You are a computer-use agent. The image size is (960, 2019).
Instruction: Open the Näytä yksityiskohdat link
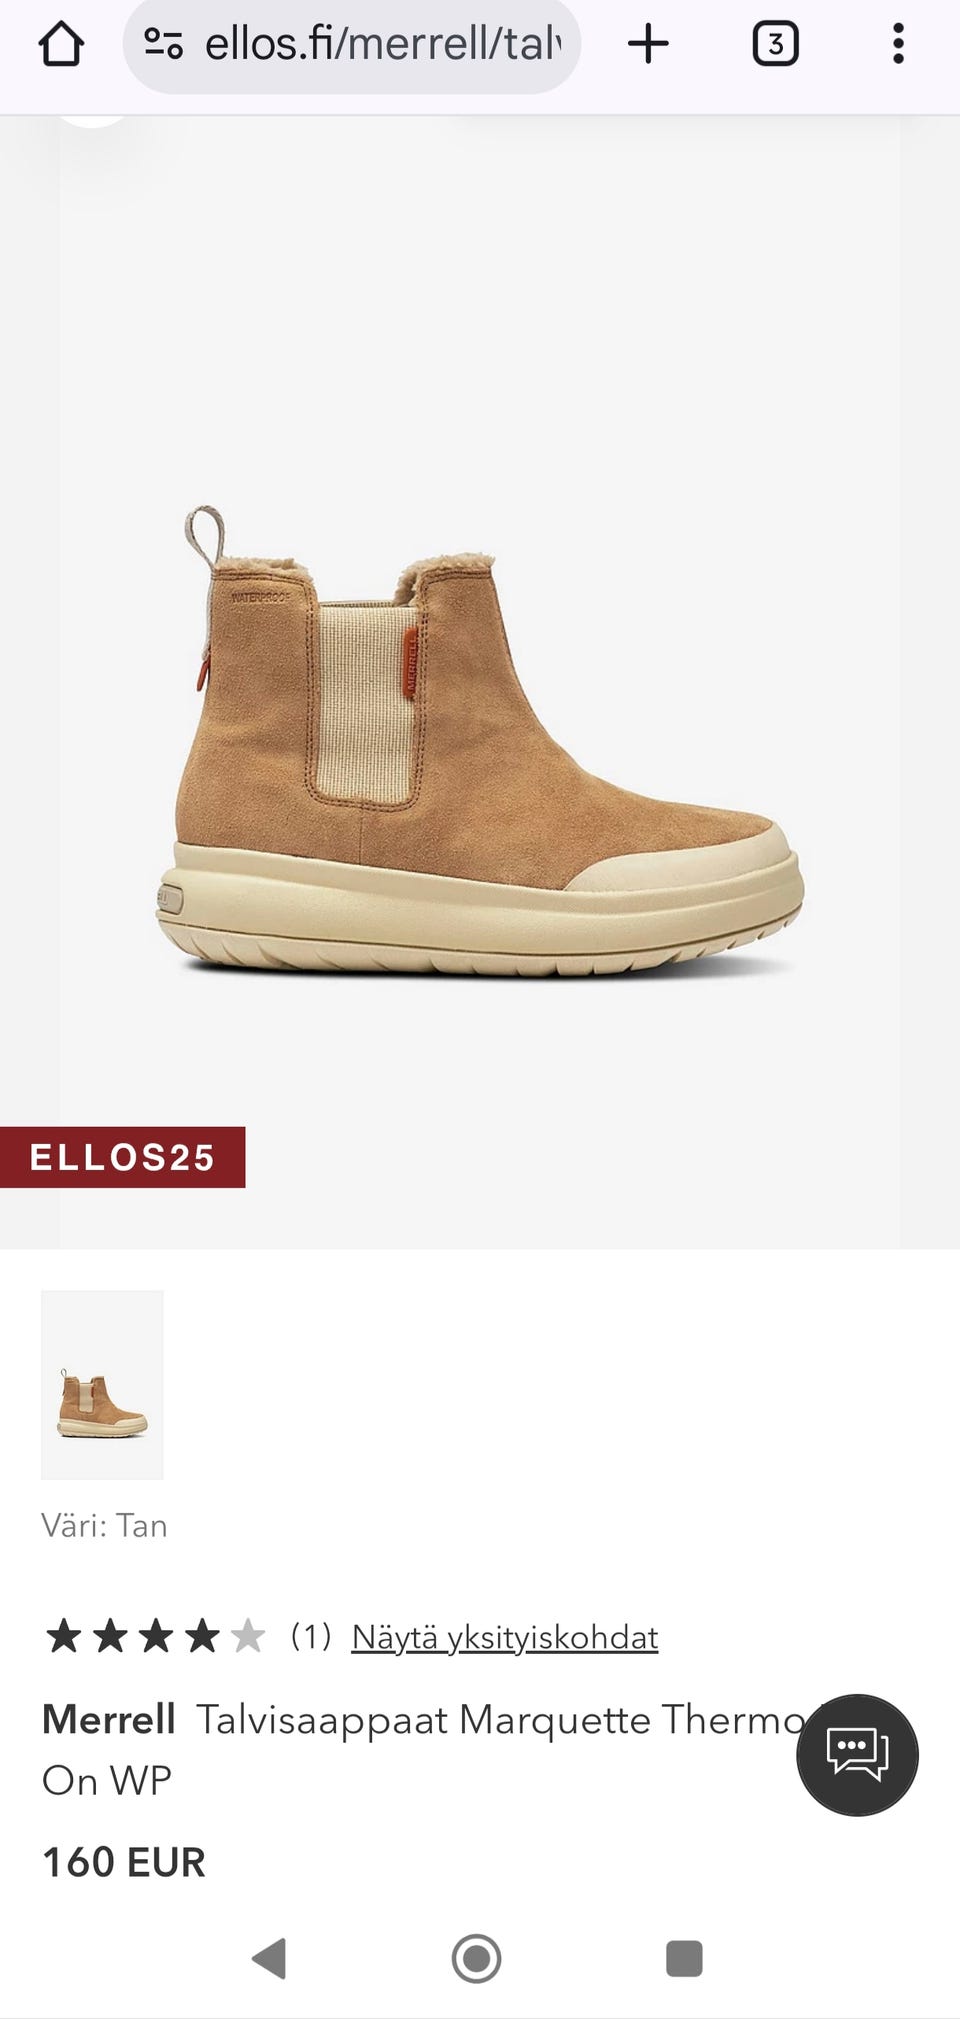504,1637
